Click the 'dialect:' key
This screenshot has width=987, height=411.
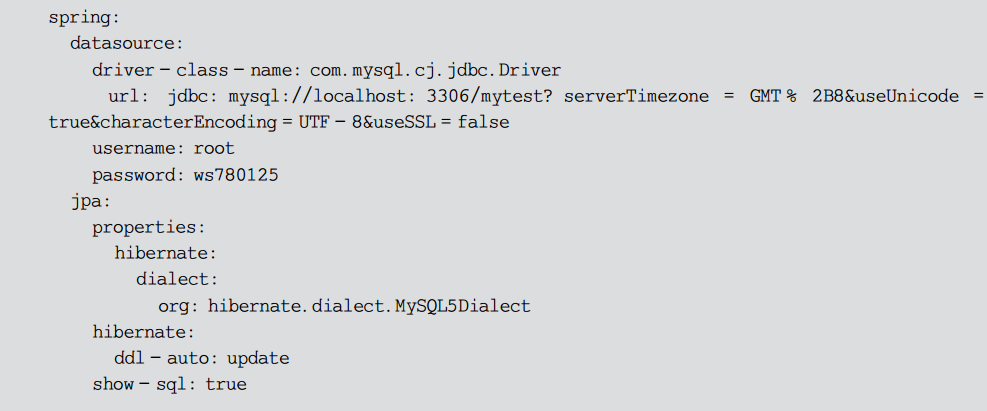tap(176, 279)
